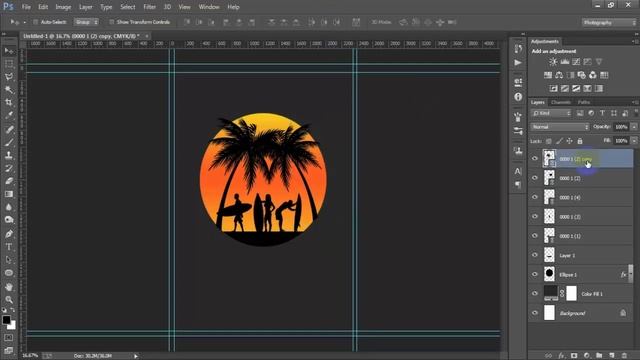
Task: Click the background color swatch
Action: coord(13,325)
